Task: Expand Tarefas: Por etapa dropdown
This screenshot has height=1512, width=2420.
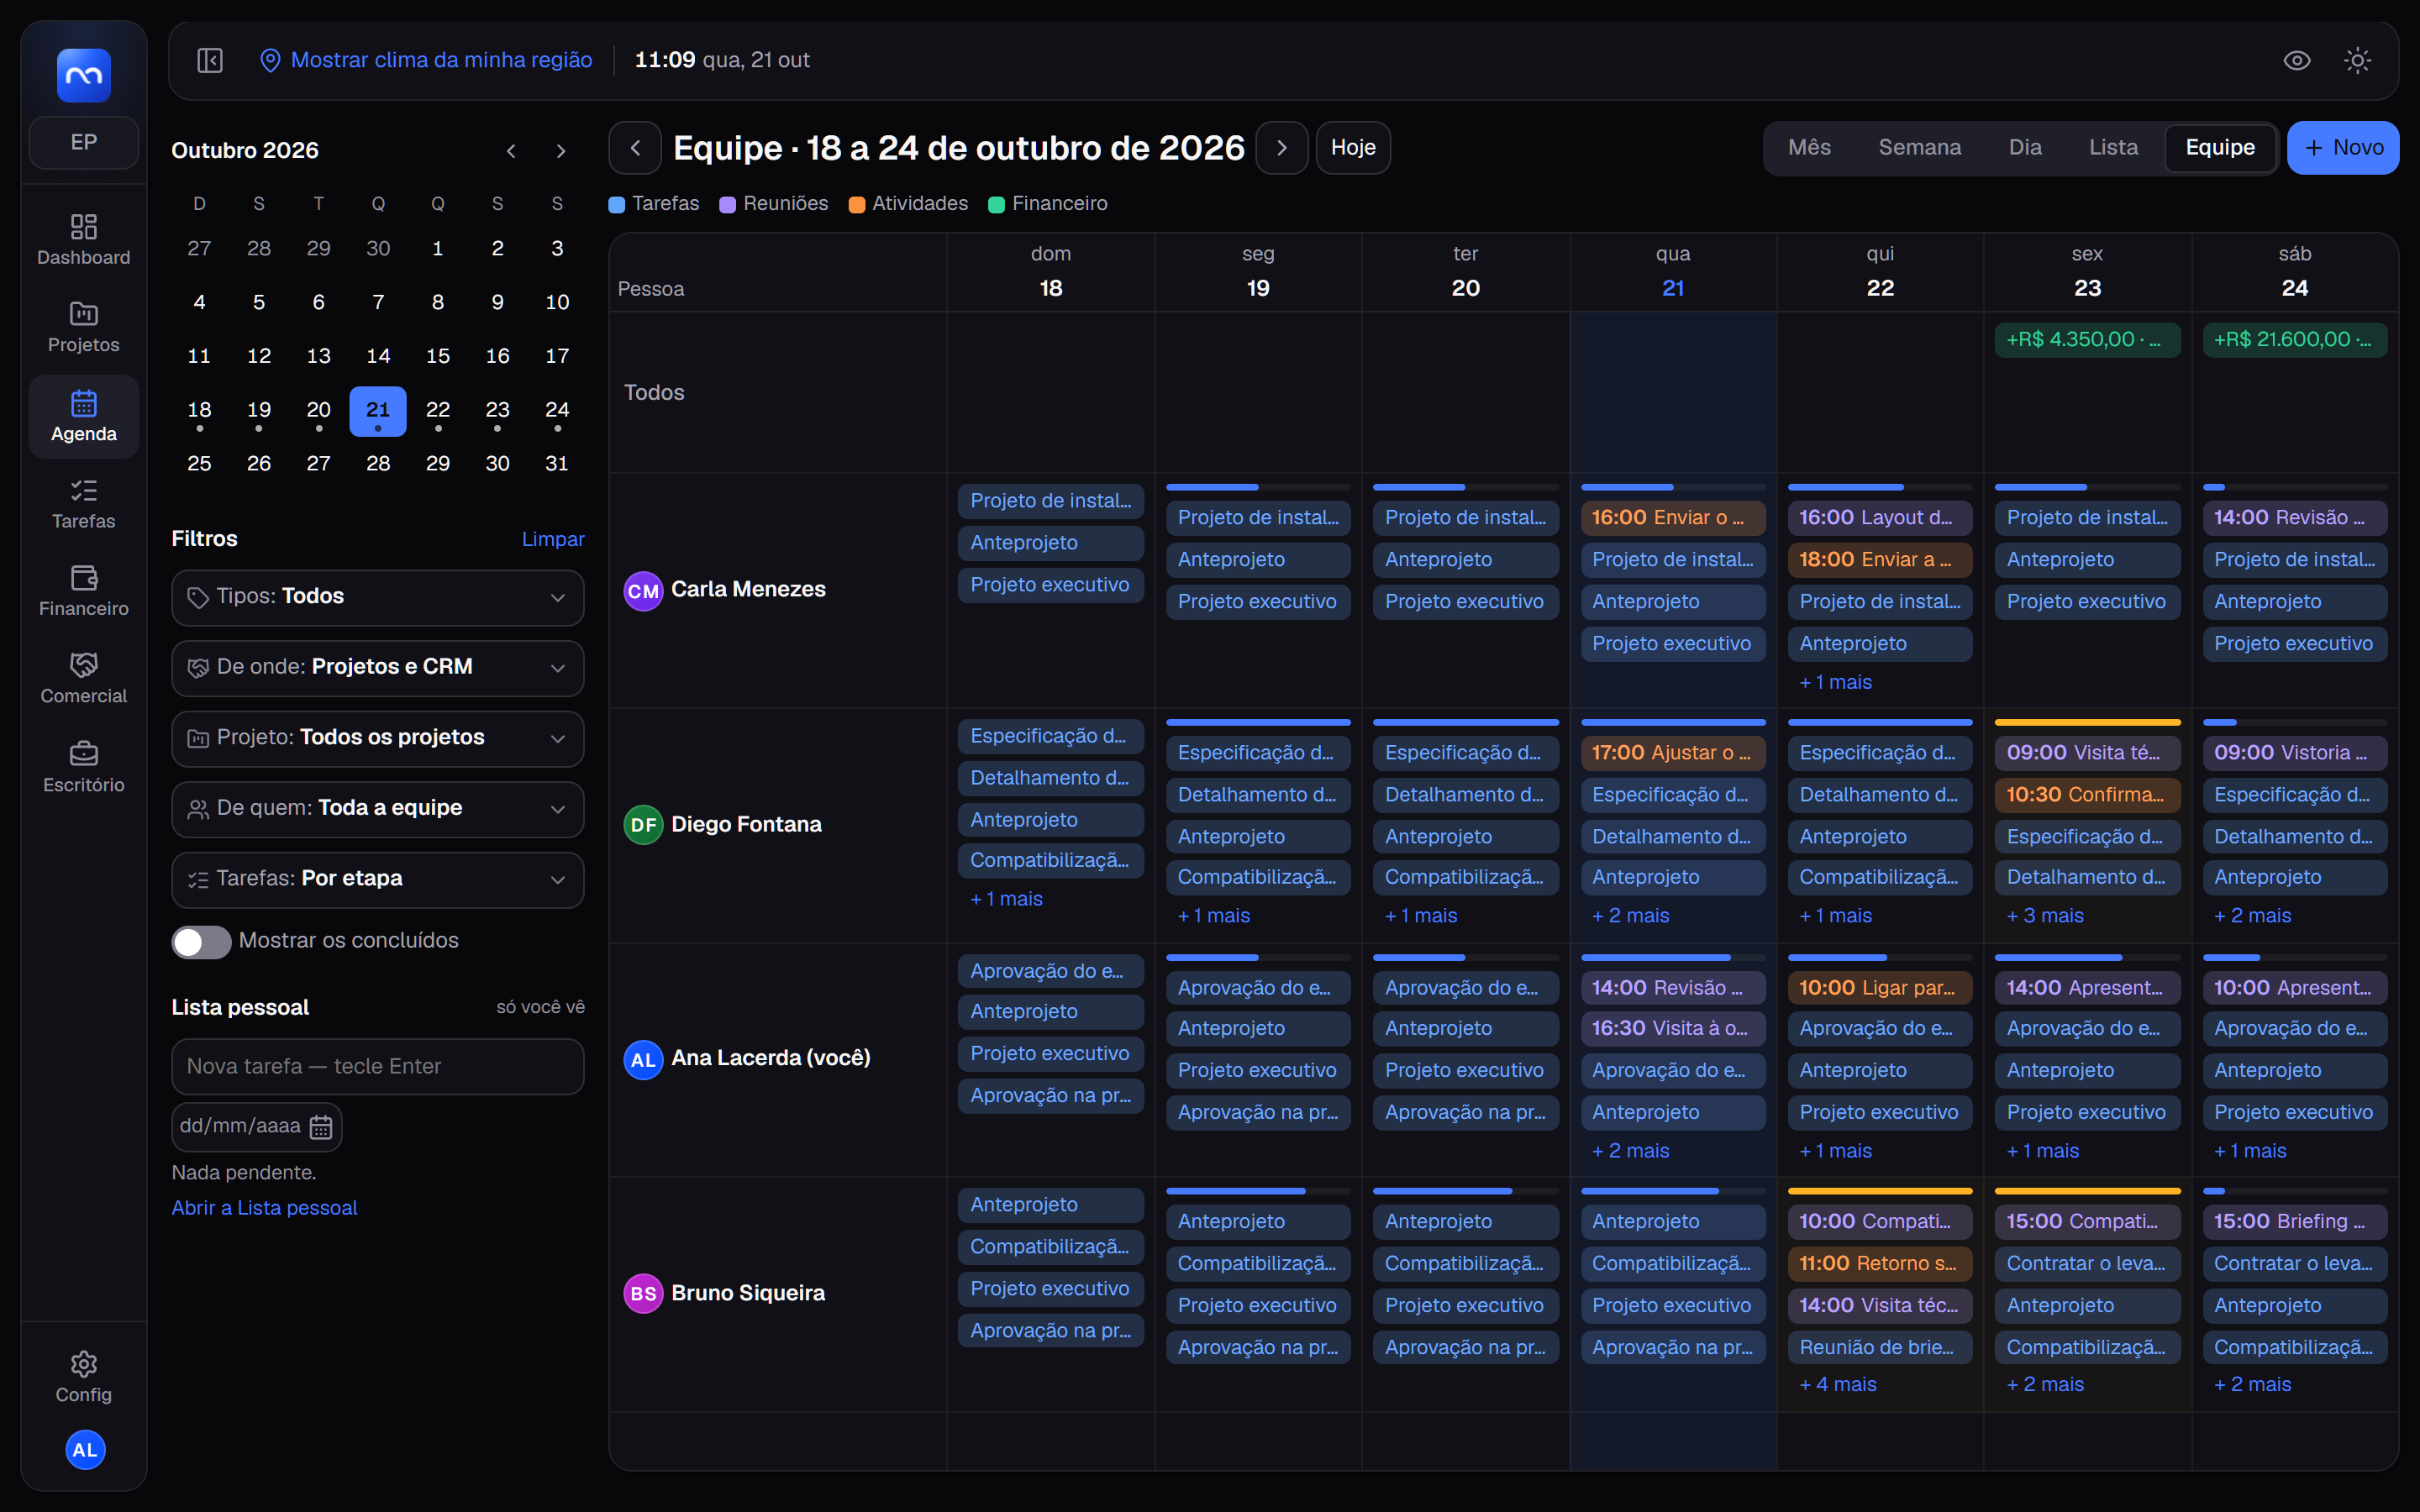Action: pyautogui.click(x=378, y=879)
